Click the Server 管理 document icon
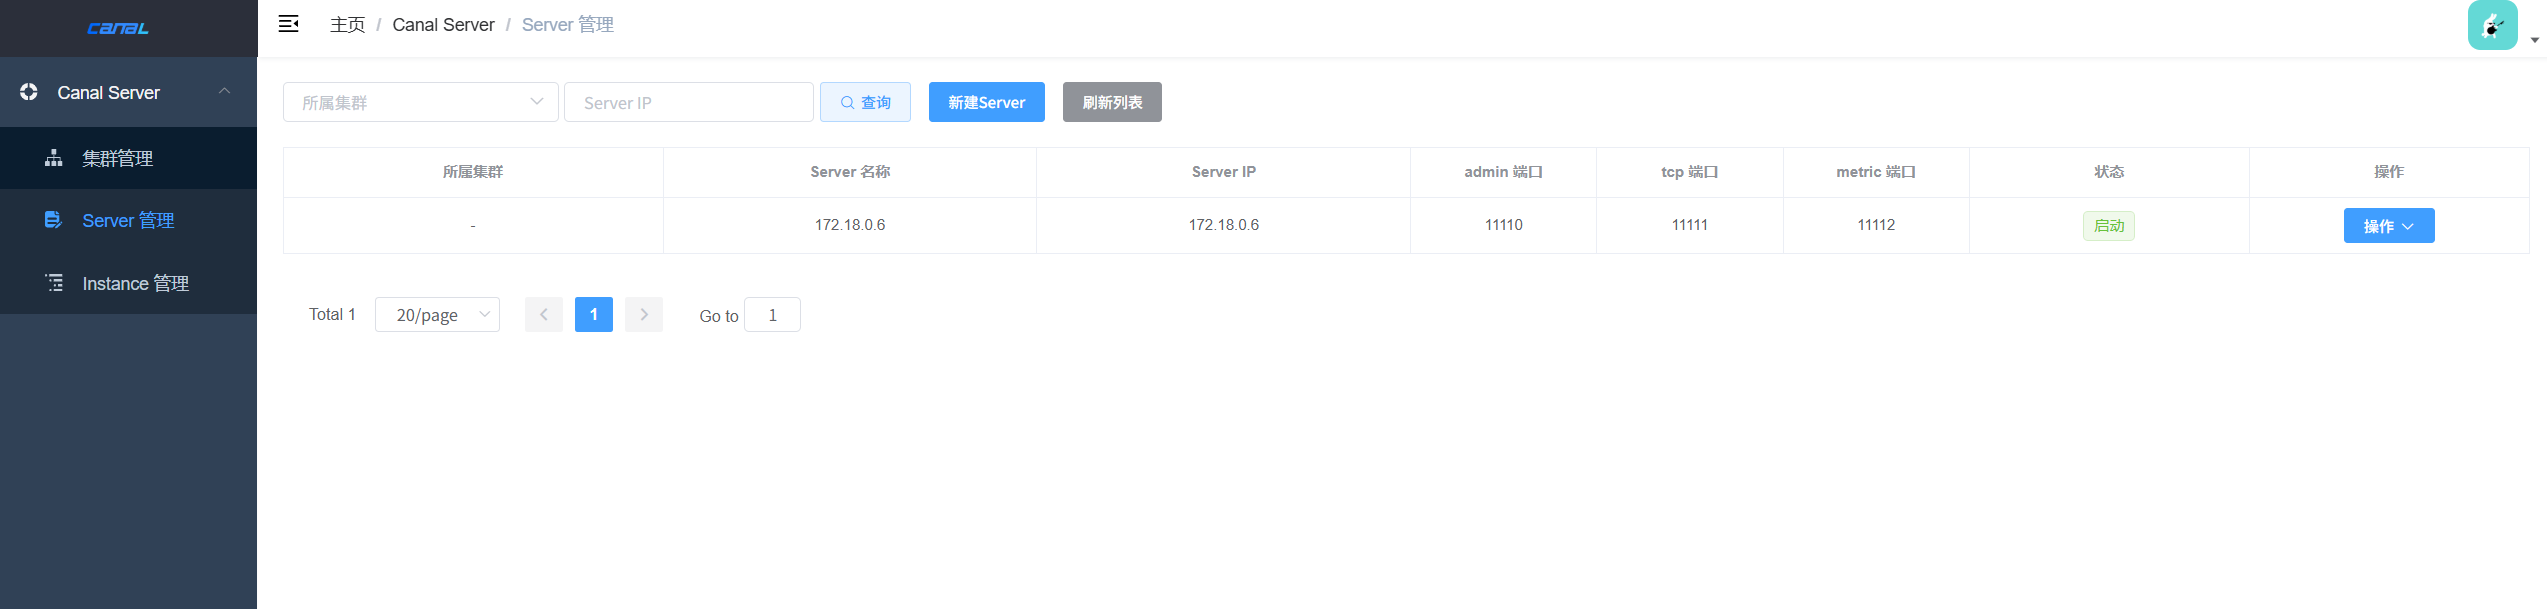The height and width of the screenshot is (609, 2547). pos(54,220)
